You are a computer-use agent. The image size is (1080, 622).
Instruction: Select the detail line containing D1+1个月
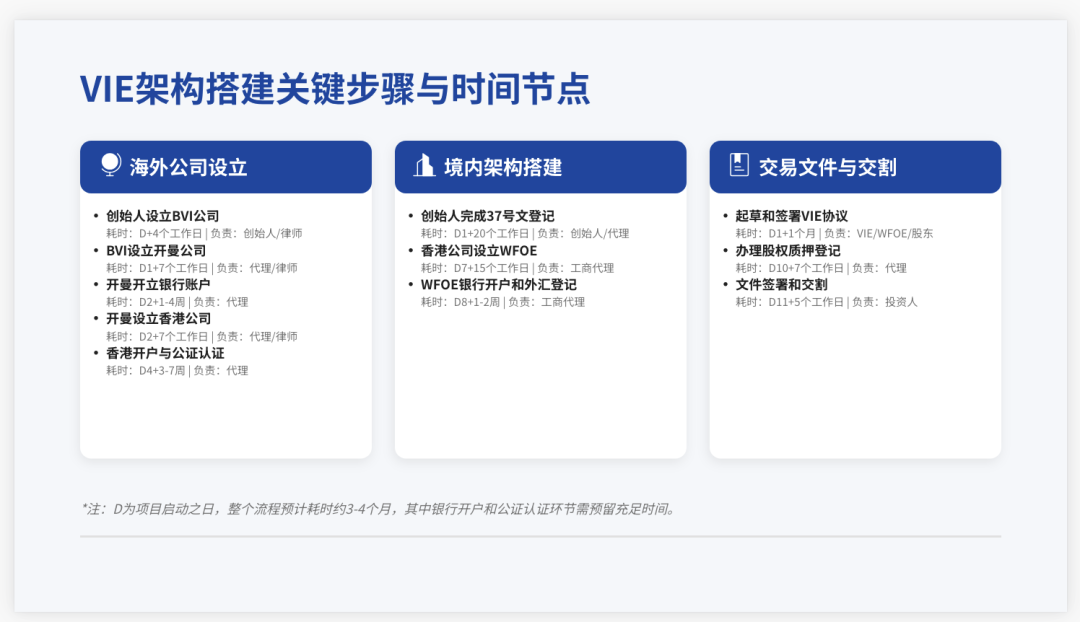coord(834,234)
